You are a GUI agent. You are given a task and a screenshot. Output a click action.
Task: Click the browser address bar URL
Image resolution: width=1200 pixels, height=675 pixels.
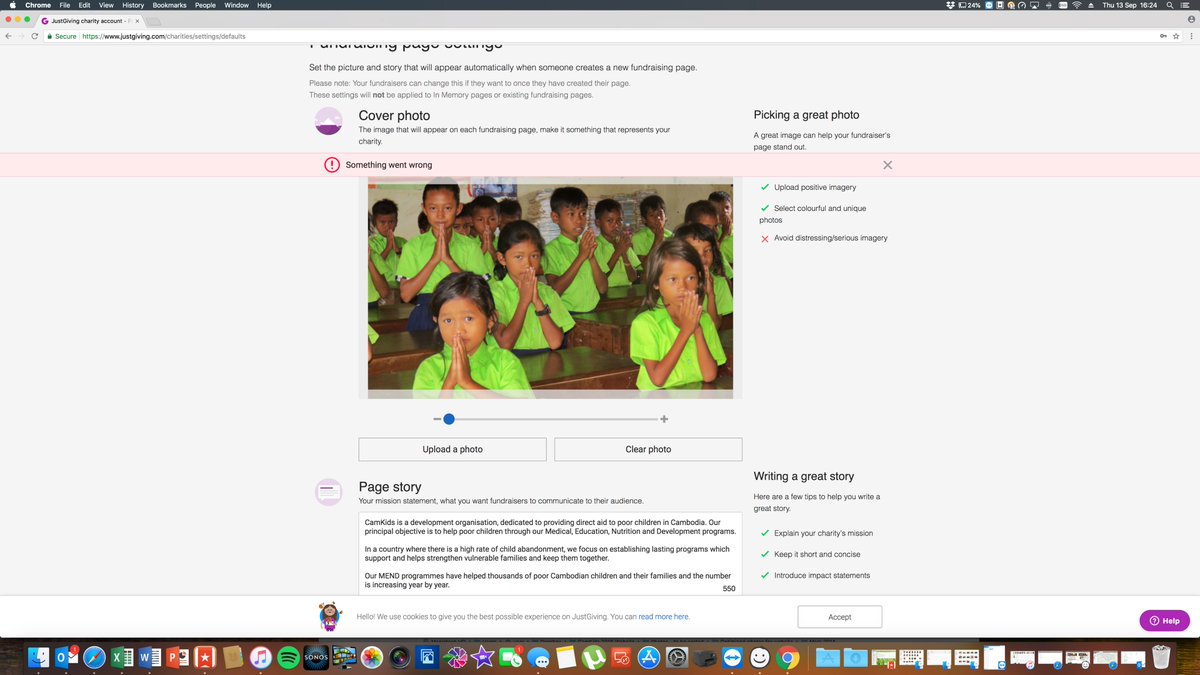pyautogui.click(x=164, y=36)
